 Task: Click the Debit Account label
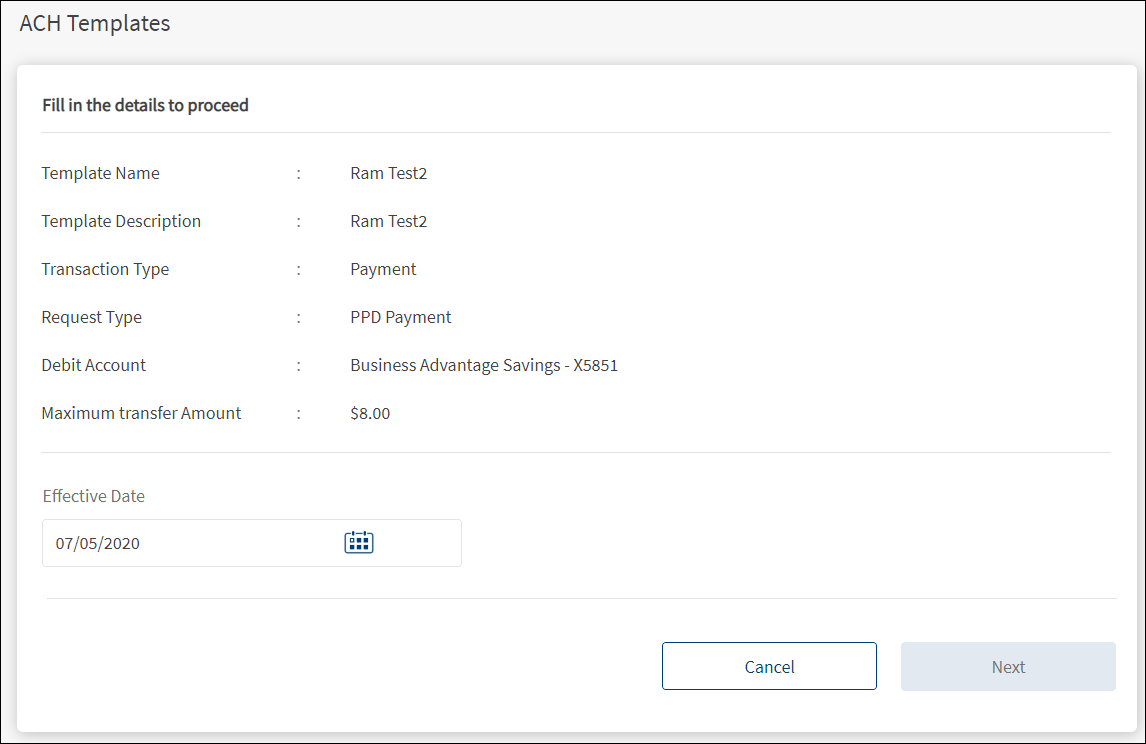tap(93, 365)
